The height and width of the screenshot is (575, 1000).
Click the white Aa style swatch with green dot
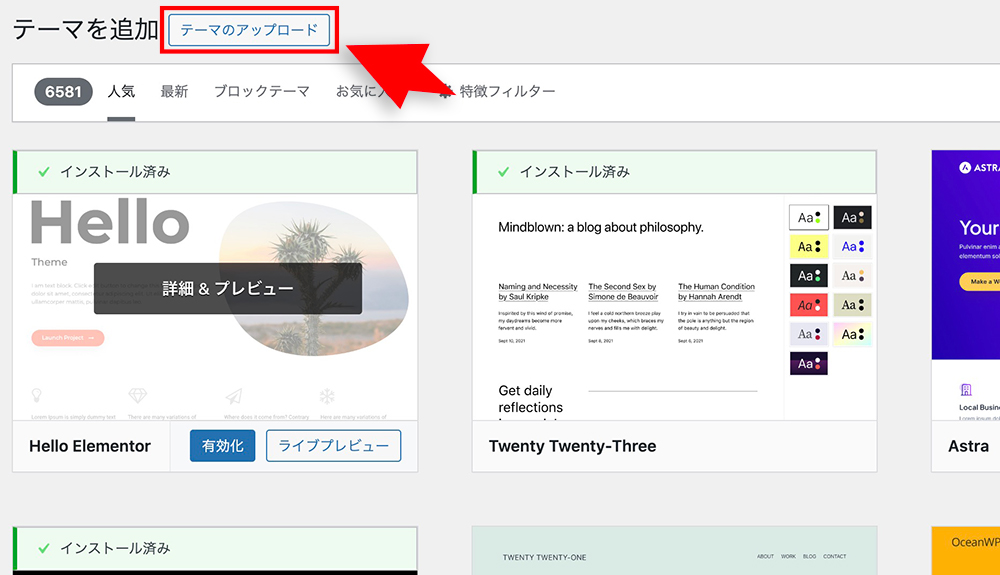[809, 217]
